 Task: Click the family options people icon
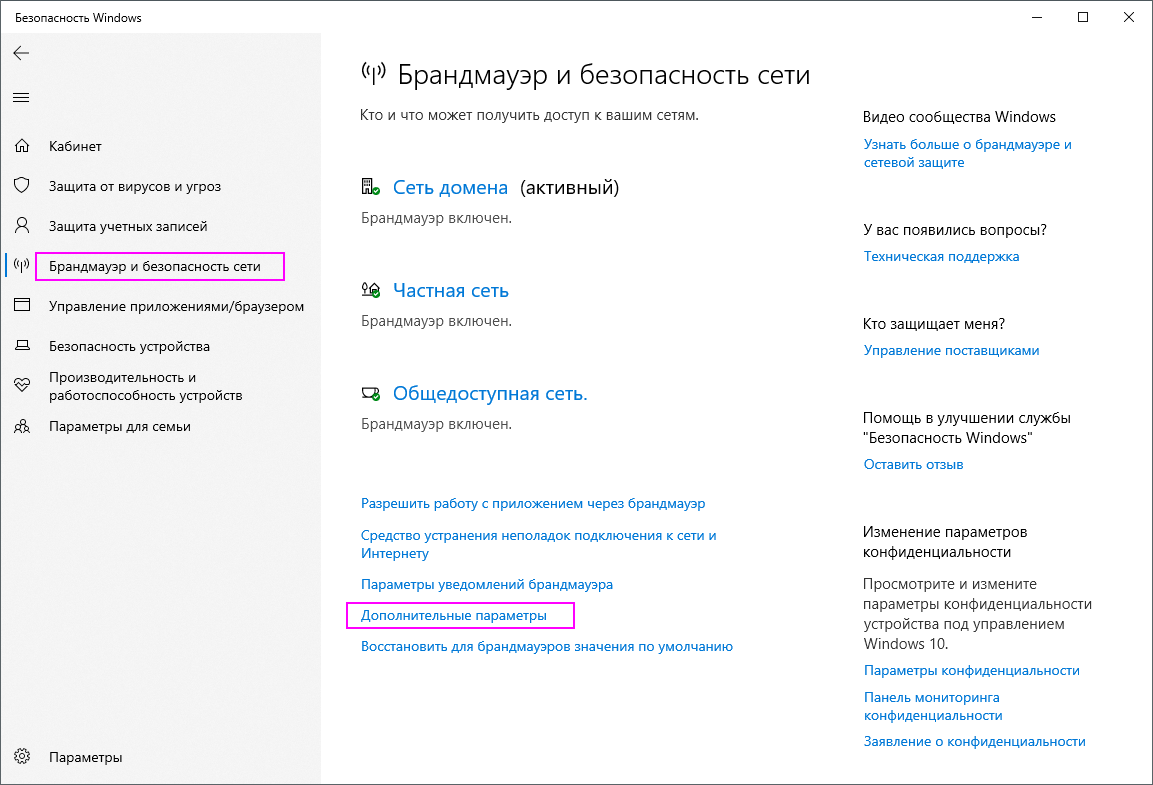22,426
